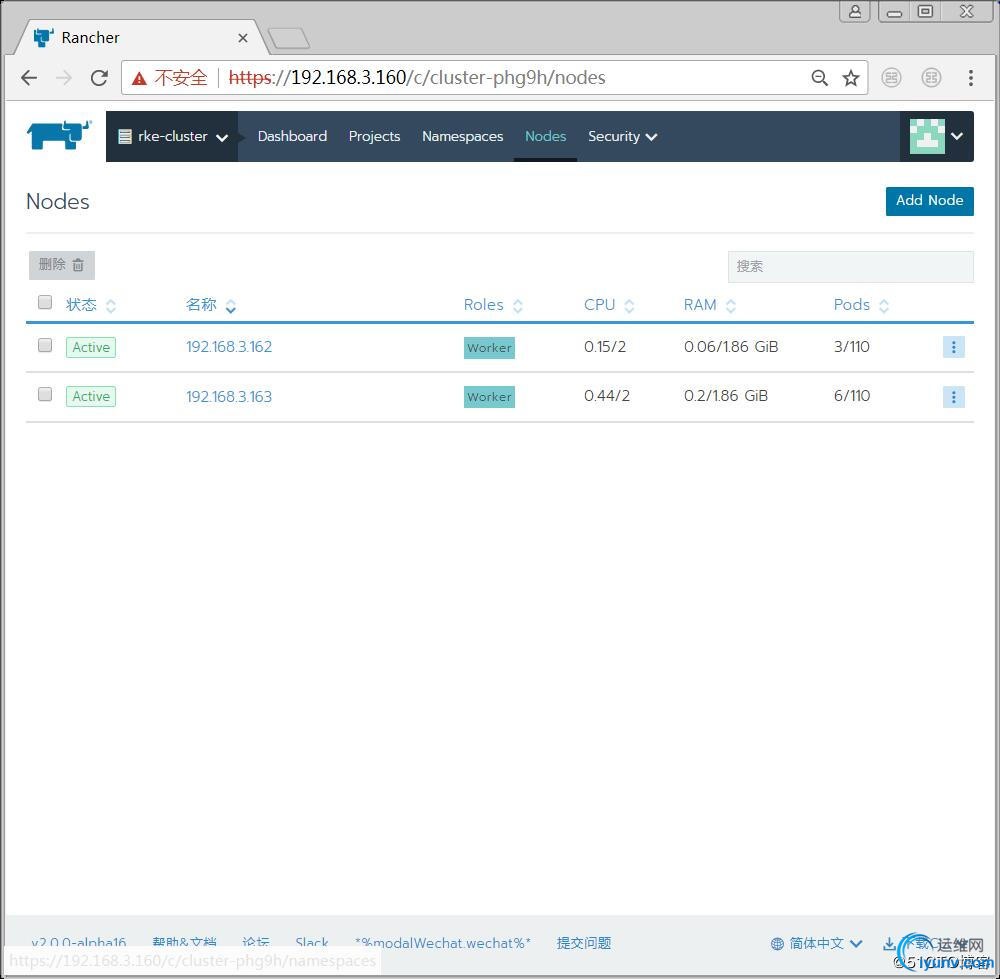Sort table by CPU column
The image size is (1000, 979).
pyautogui.click(x=609, y=305)
